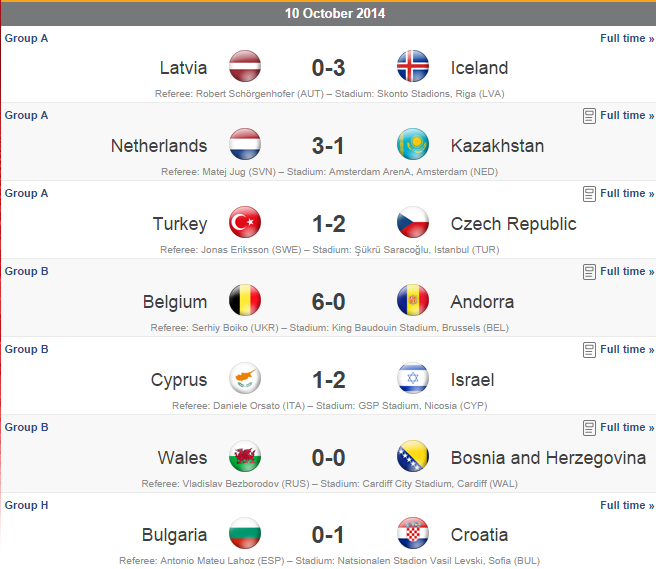Click the 10 October 2014 date header

click(x=335, y=14)
